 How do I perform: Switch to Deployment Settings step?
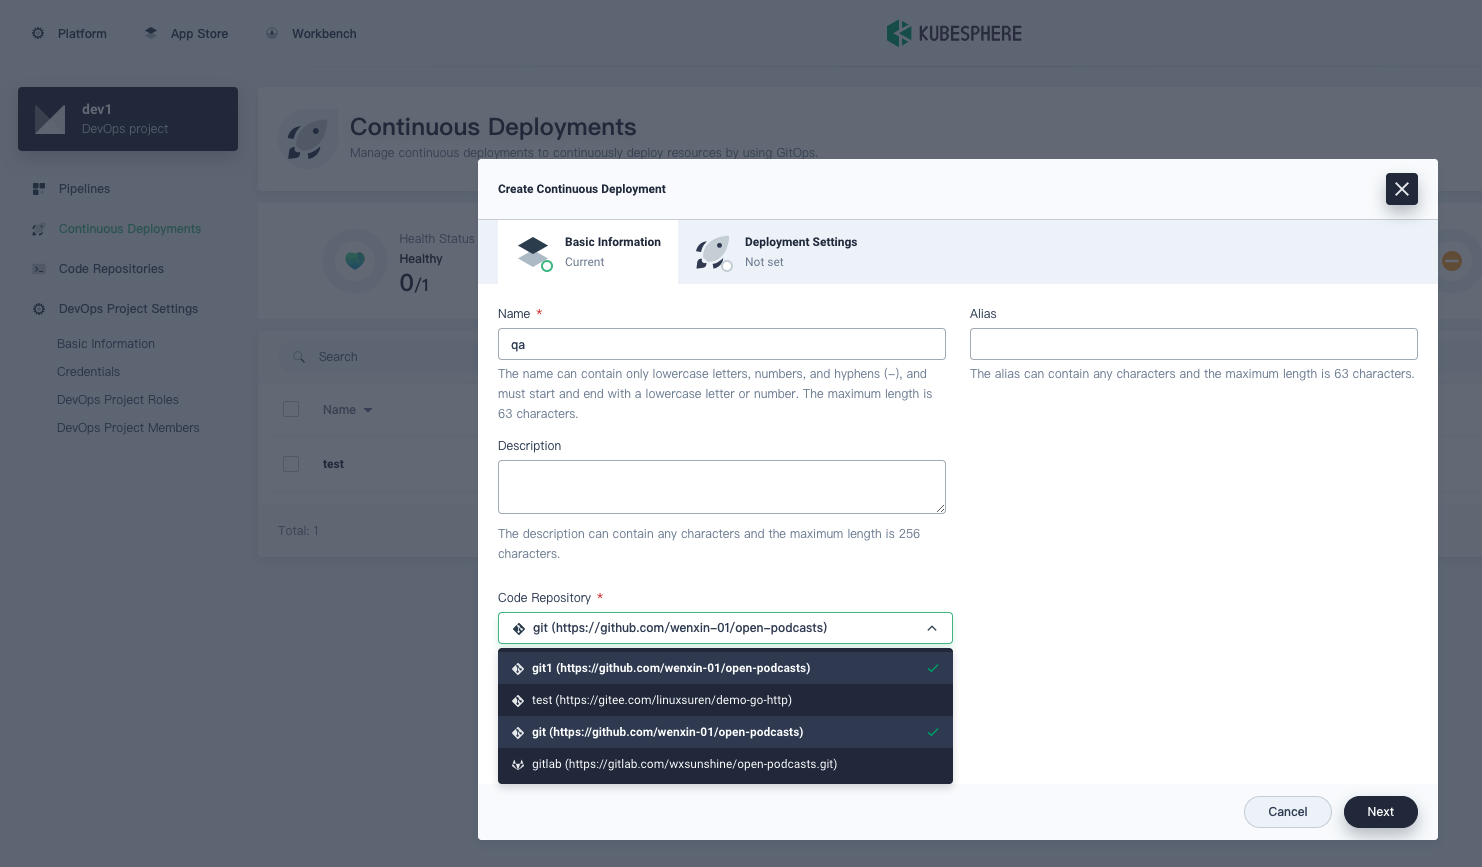point(800,252)
